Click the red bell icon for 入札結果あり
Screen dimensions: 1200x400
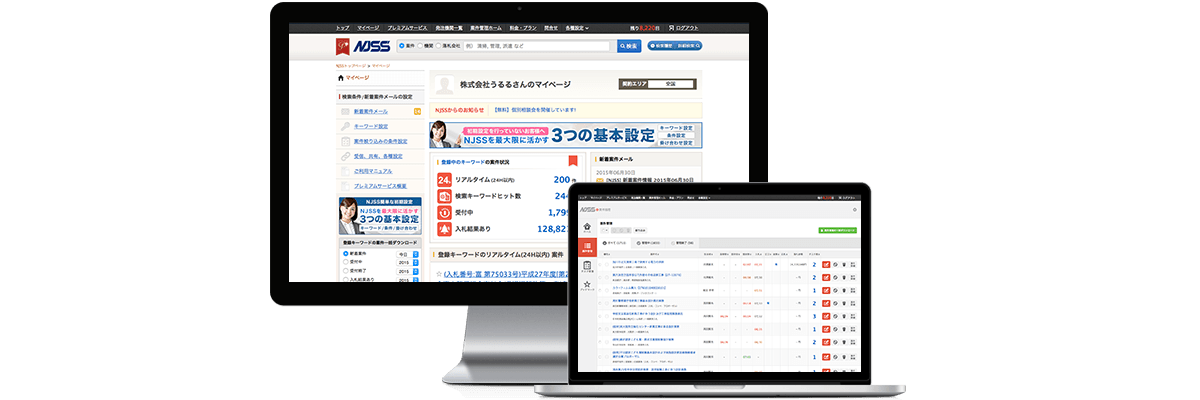point(445,229)
